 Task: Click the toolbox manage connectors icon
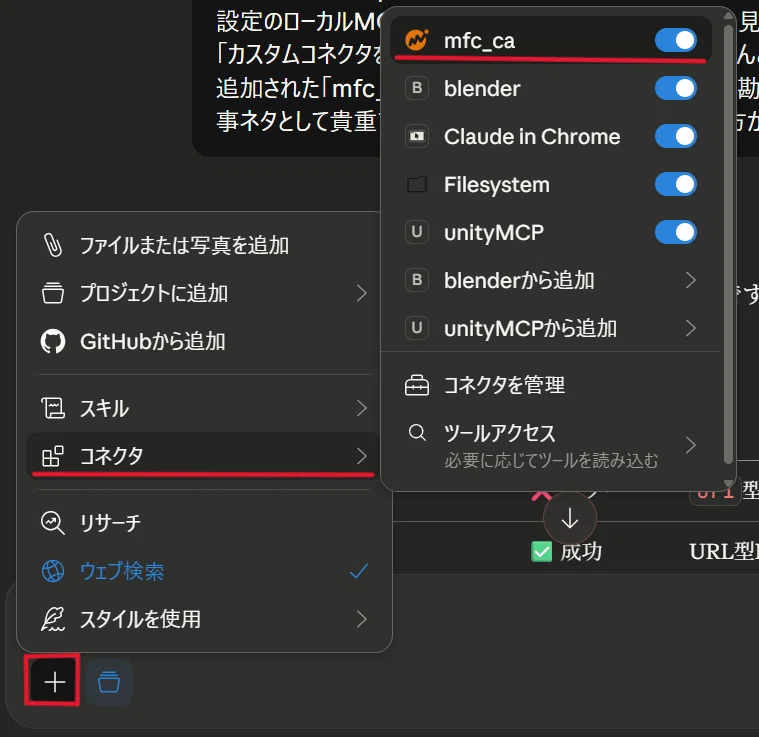pyautogui.click(x=417, y=385)
